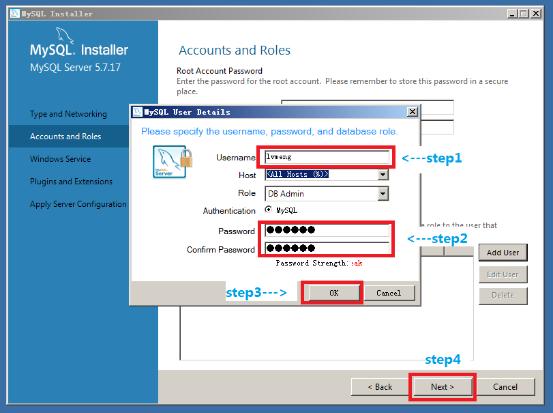Click the Authentication label
Image resolution: width=553 pixels, height=413 pixels.
tap(229, 211)
